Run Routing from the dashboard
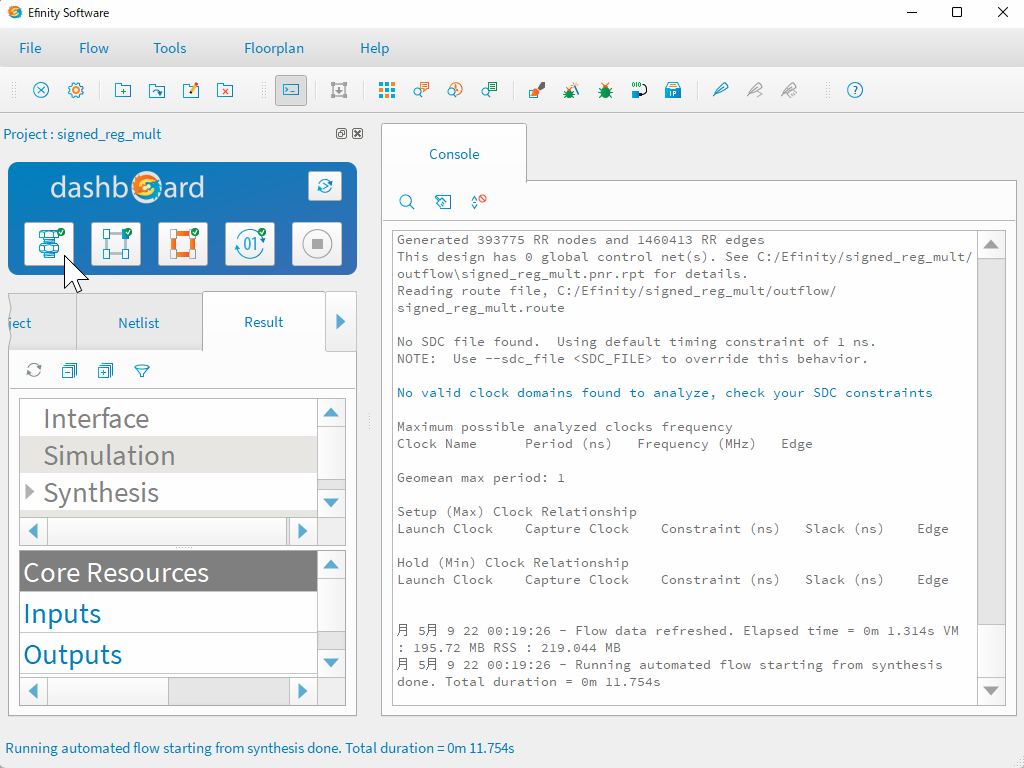Image resolution: width=1024 pixels, height=768 pixels. pyautogui.click(x=183, y=244)
